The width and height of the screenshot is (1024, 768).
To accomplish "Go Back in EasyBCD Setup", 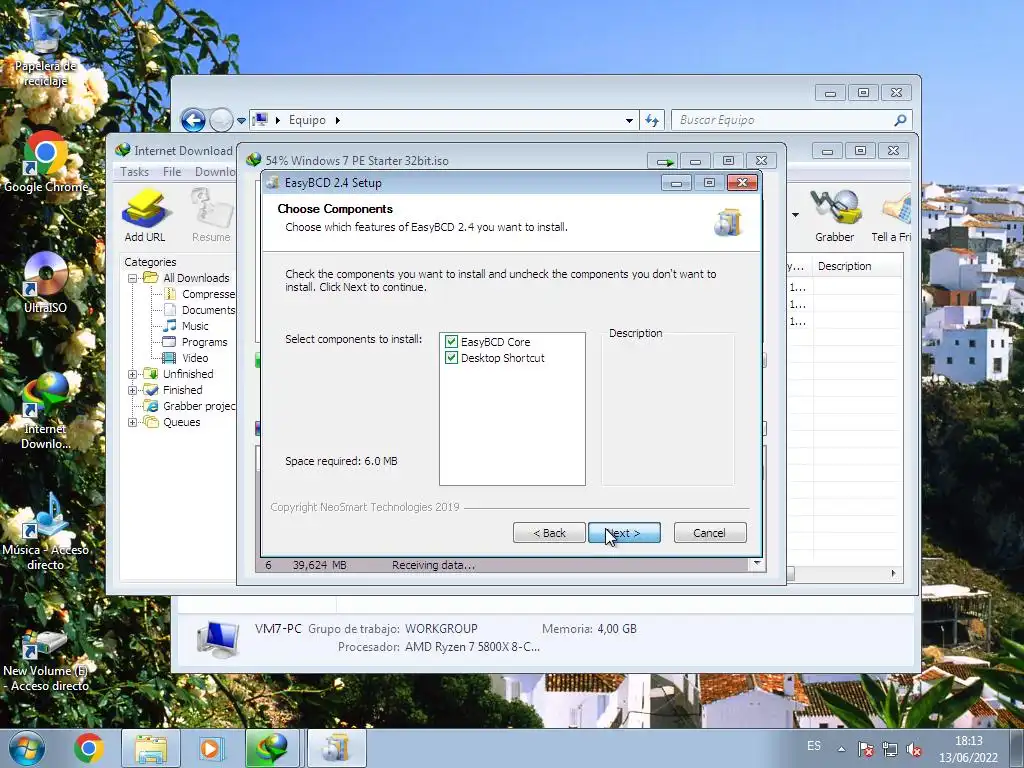I will point(549,533).
